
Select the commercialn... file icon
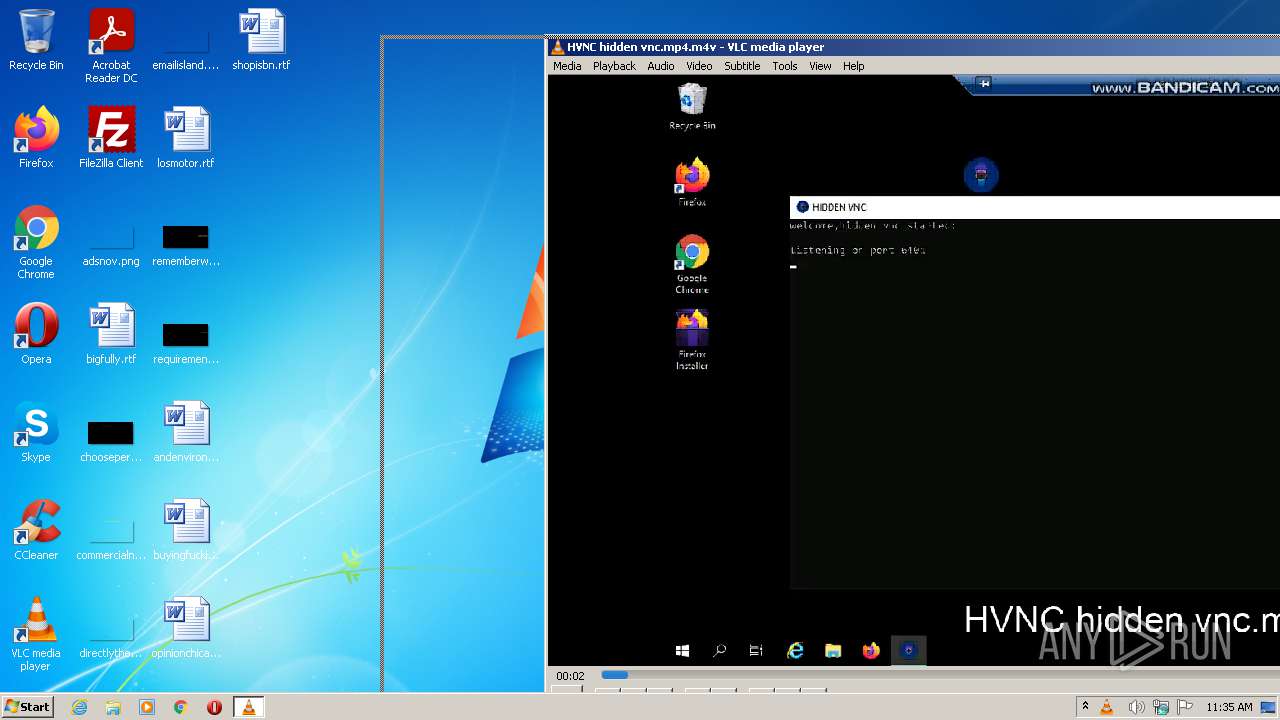111,537
